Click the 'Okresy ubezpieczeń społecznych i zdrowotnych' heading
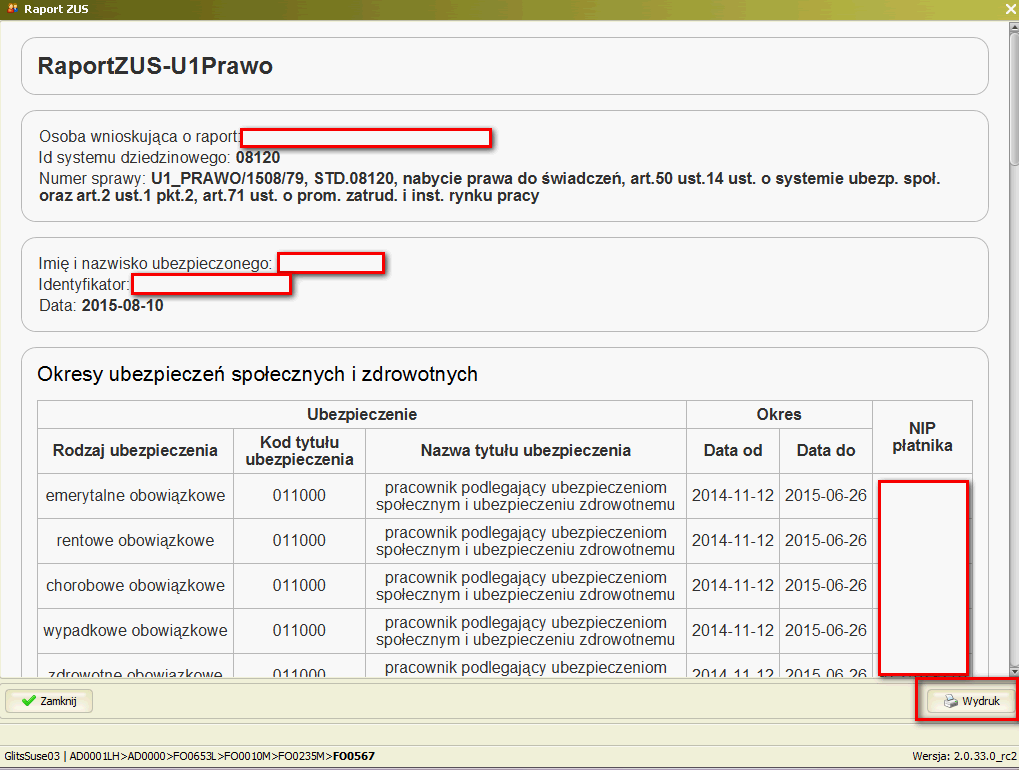 click(257, 374)
